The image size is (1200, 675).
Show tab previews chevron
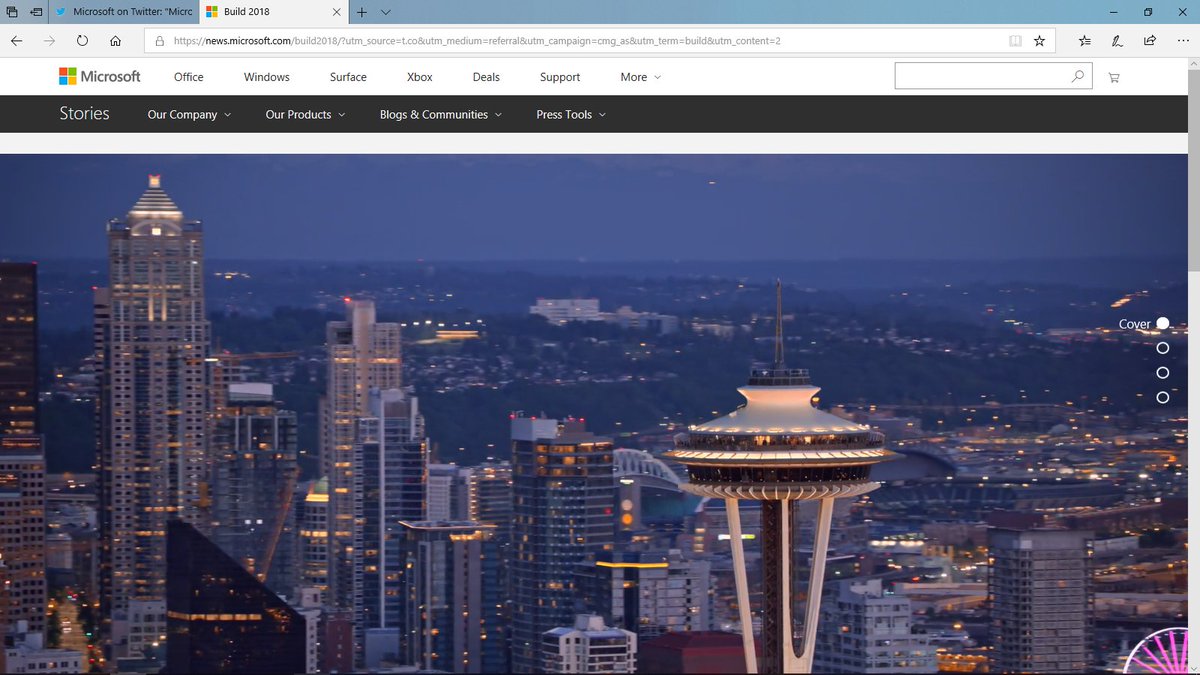pyautogui.click(x=386, y=12)
